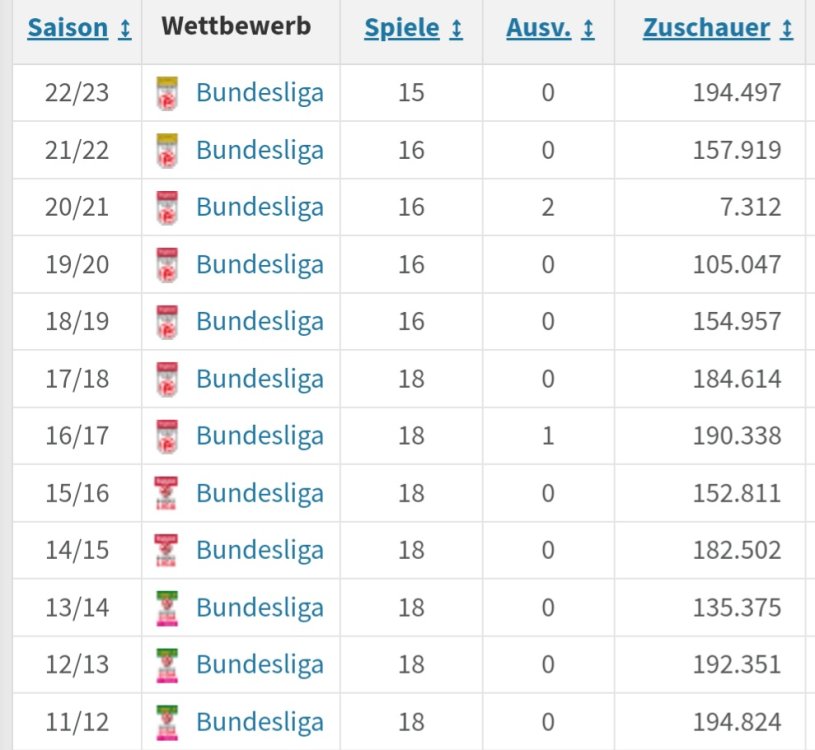The height and width of the screenshot is (750, 815).
Task: Open Bundesliga link for season 14/15
Action: coord(259,550)
